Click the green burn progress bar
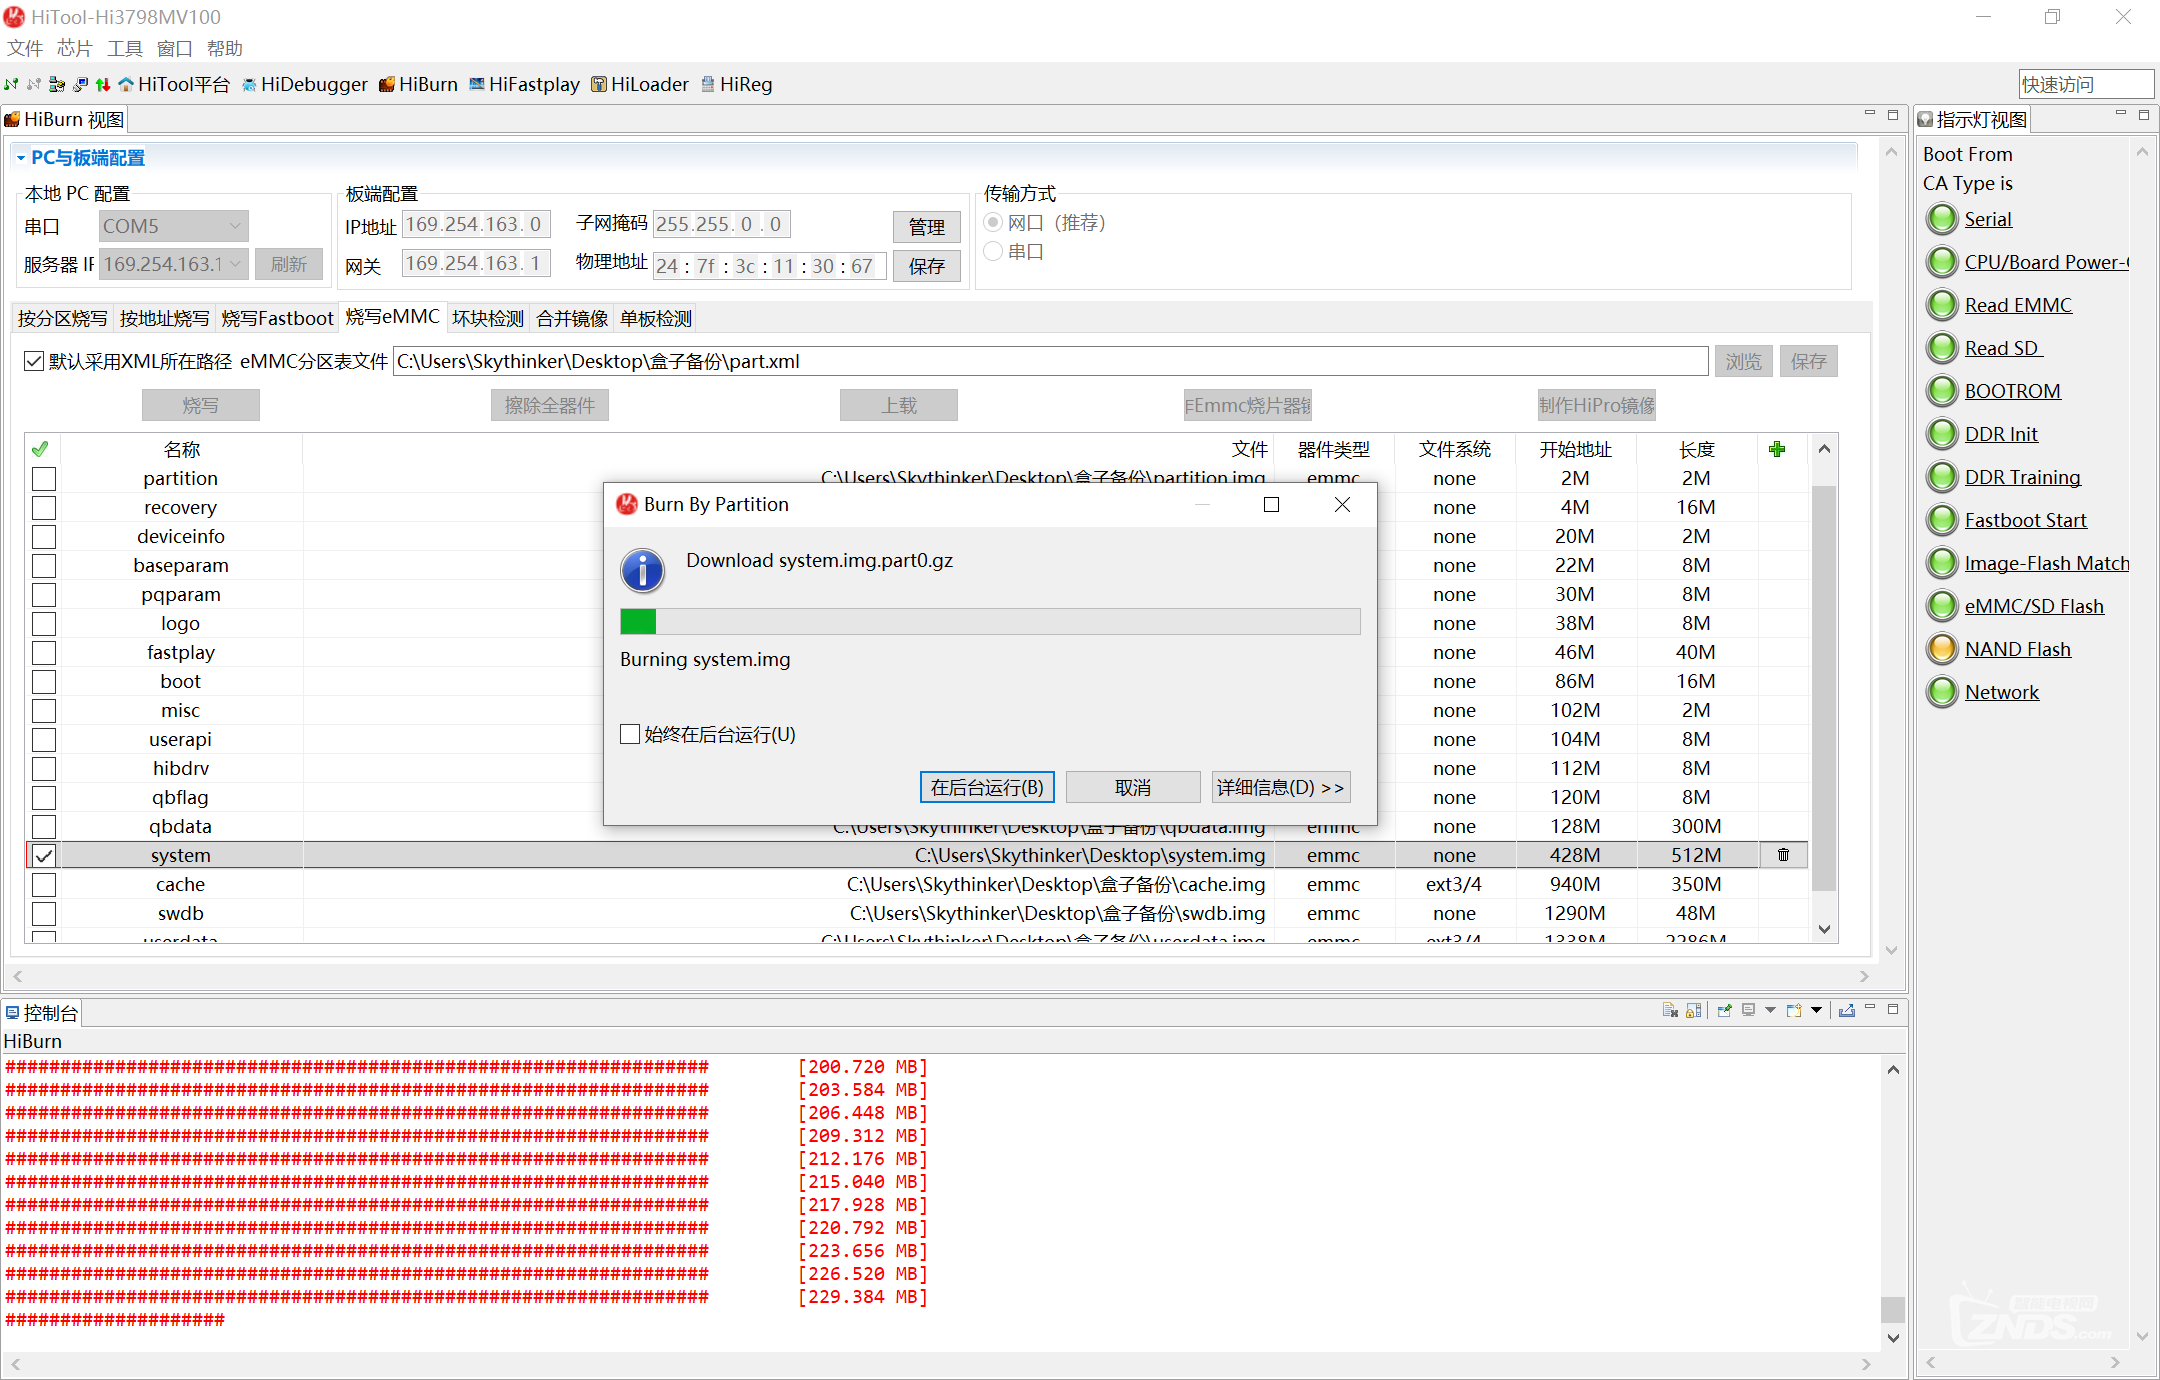 [x=990, y=621]
